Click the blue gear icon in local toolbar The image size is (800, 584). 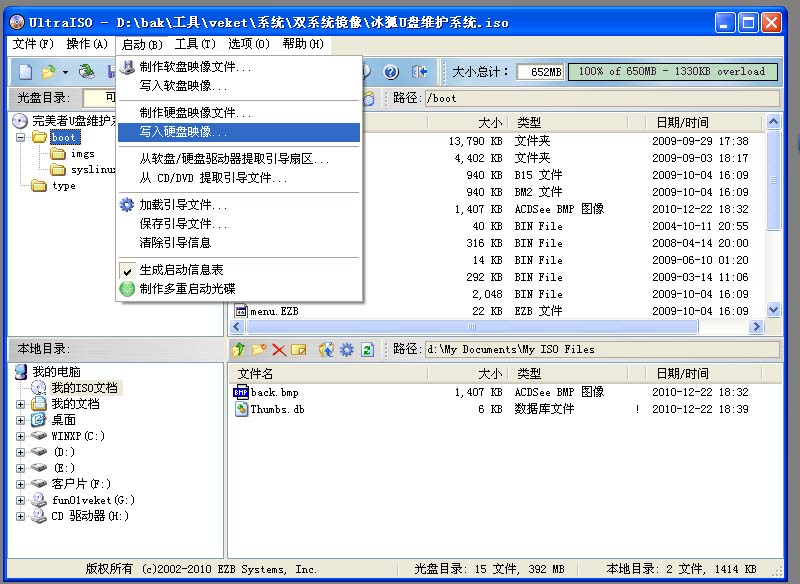pyautogui.click(x=347, y=349)
